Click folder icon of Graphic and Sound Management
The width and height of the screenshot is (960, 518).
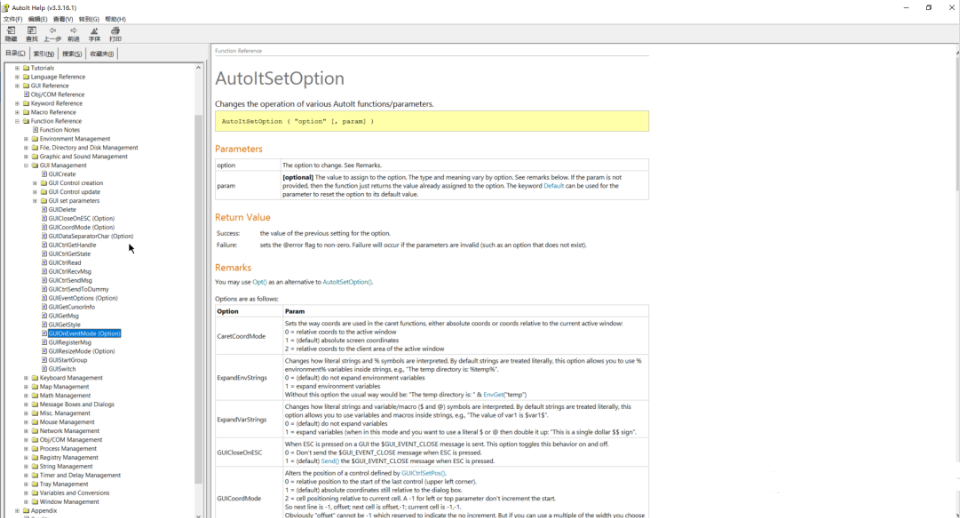(35, 157)
